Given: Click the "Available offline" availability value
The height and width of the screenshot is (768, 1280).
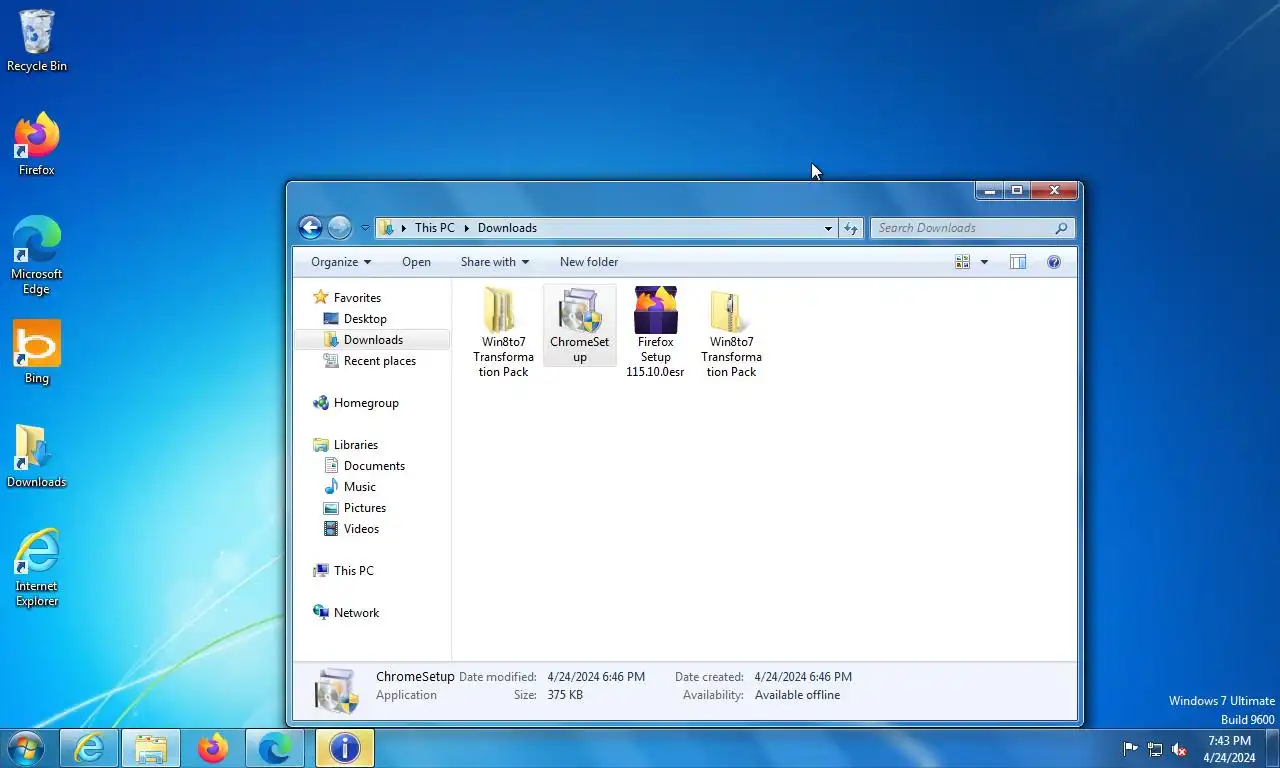Looking at the screenshot, I should click(x=797, y=695).
